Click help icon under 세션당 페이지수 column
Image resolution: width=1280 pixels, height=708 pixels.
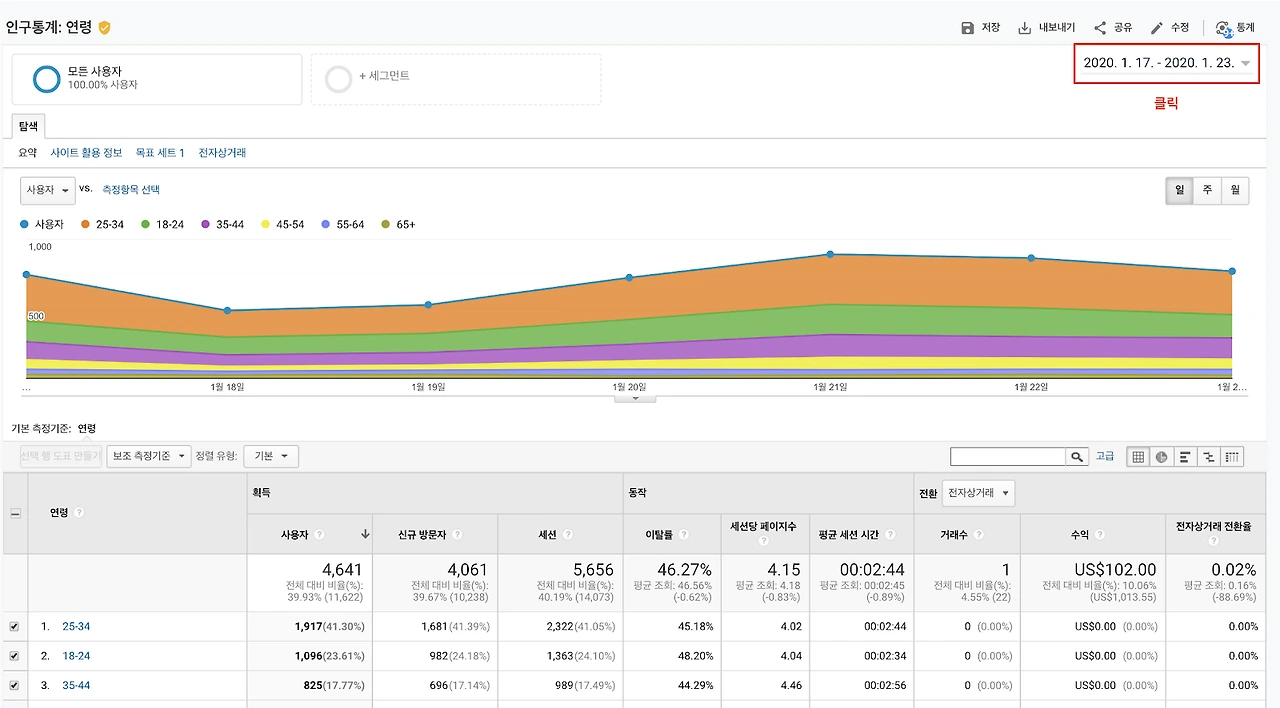click(x=766, y=542)
